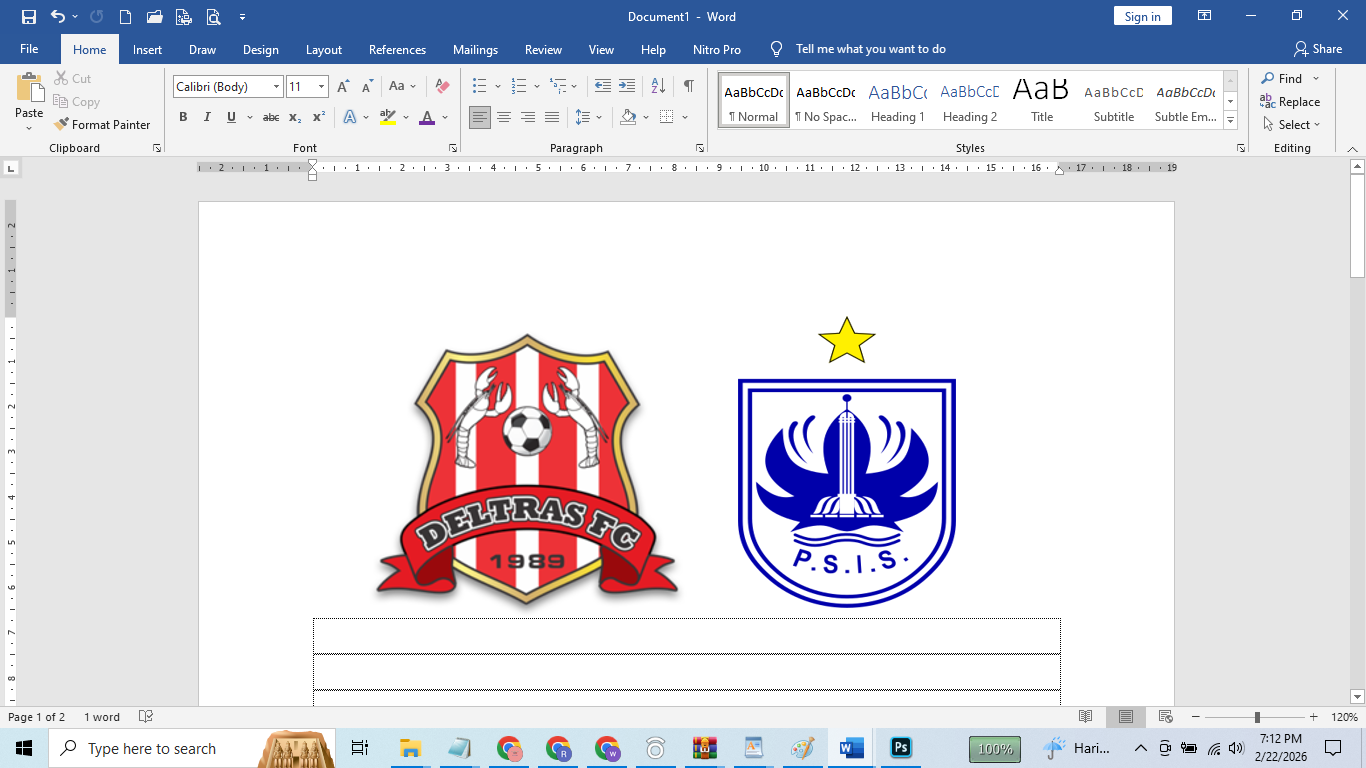The width and height of the screenshot is (1366, 768).
Task: Center the paragraph text
Action: point(504,117)
